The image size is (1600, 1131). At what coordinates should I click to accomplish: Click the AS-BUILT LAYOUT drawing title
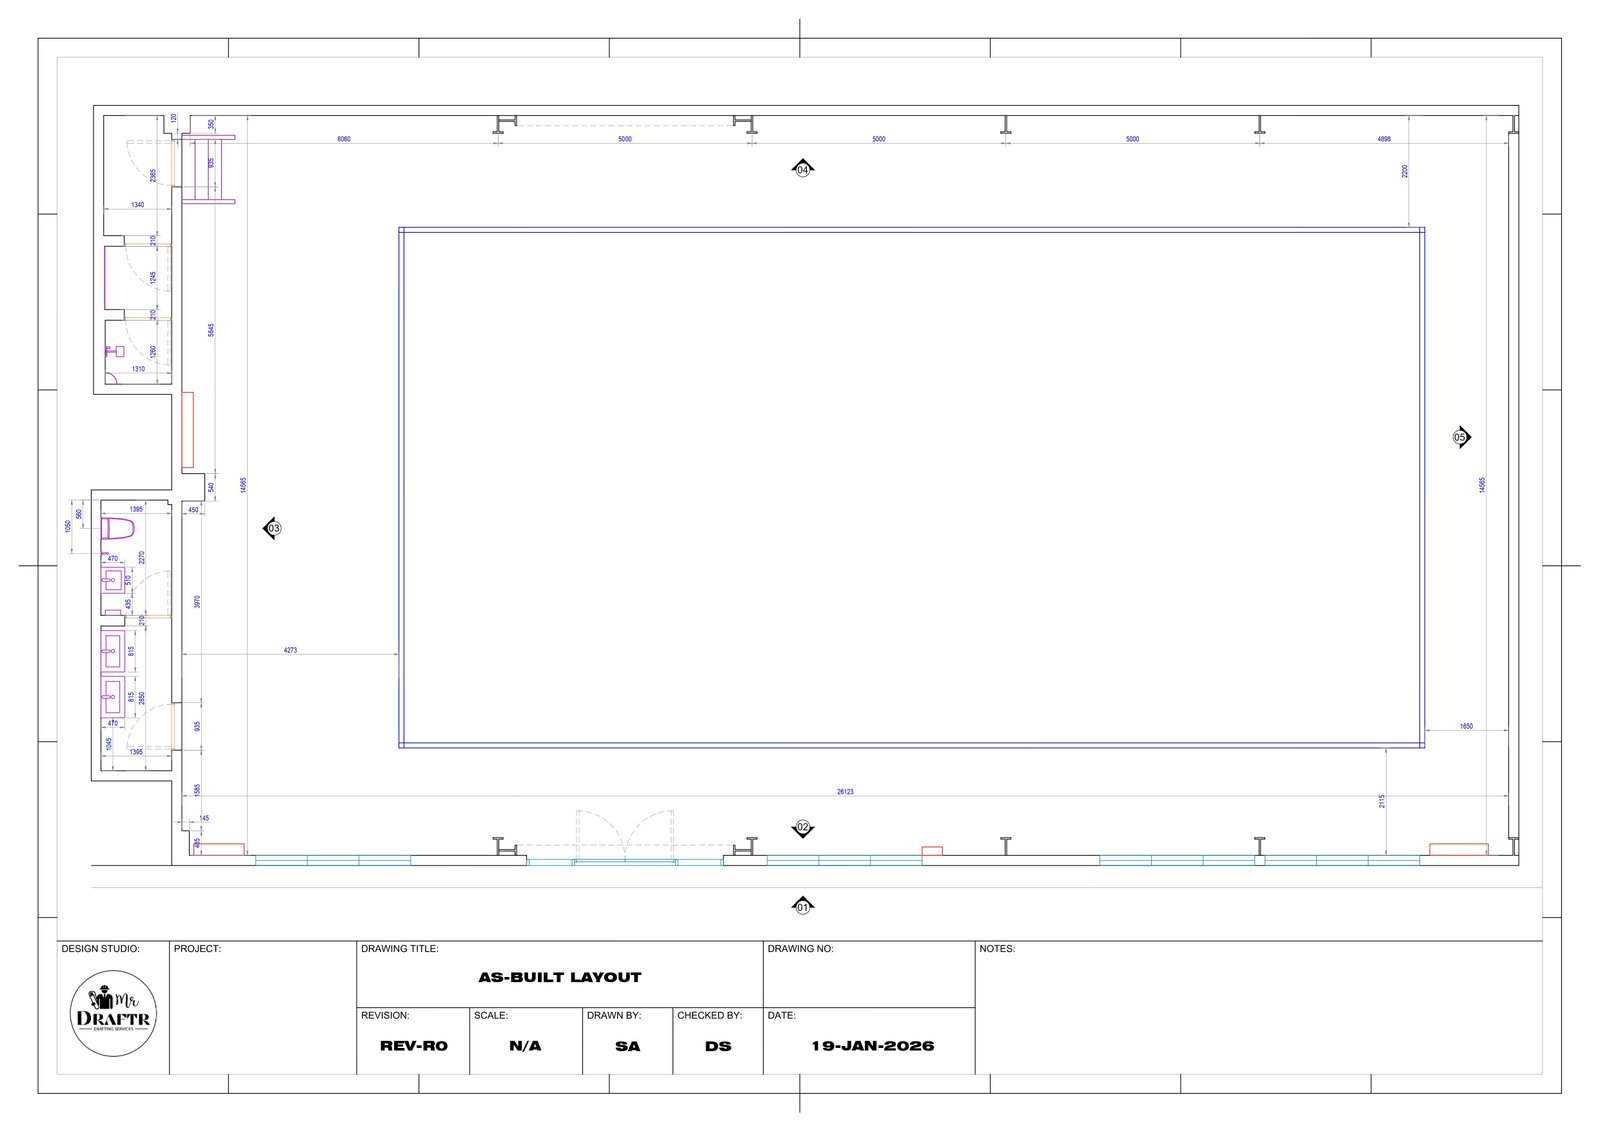[560, 977]
